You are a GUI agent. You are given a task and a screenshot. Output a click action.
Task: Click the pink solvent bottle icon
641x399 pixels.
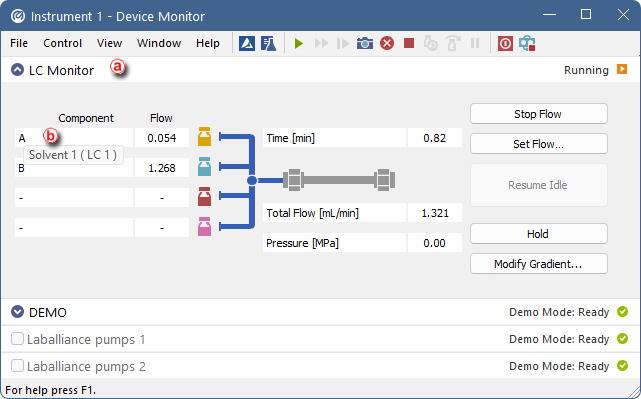pos(204,227)
